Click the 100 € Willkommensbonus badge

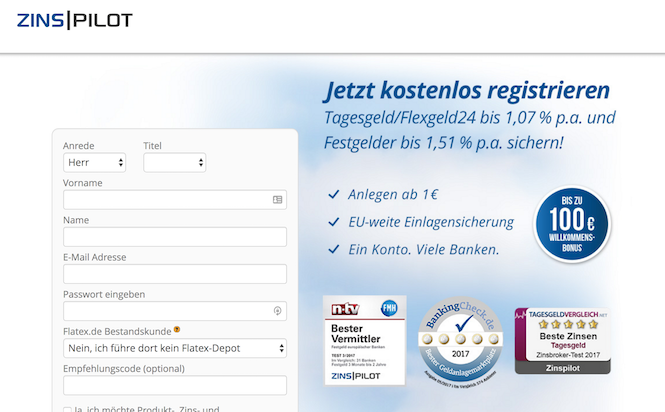point(572,224)
